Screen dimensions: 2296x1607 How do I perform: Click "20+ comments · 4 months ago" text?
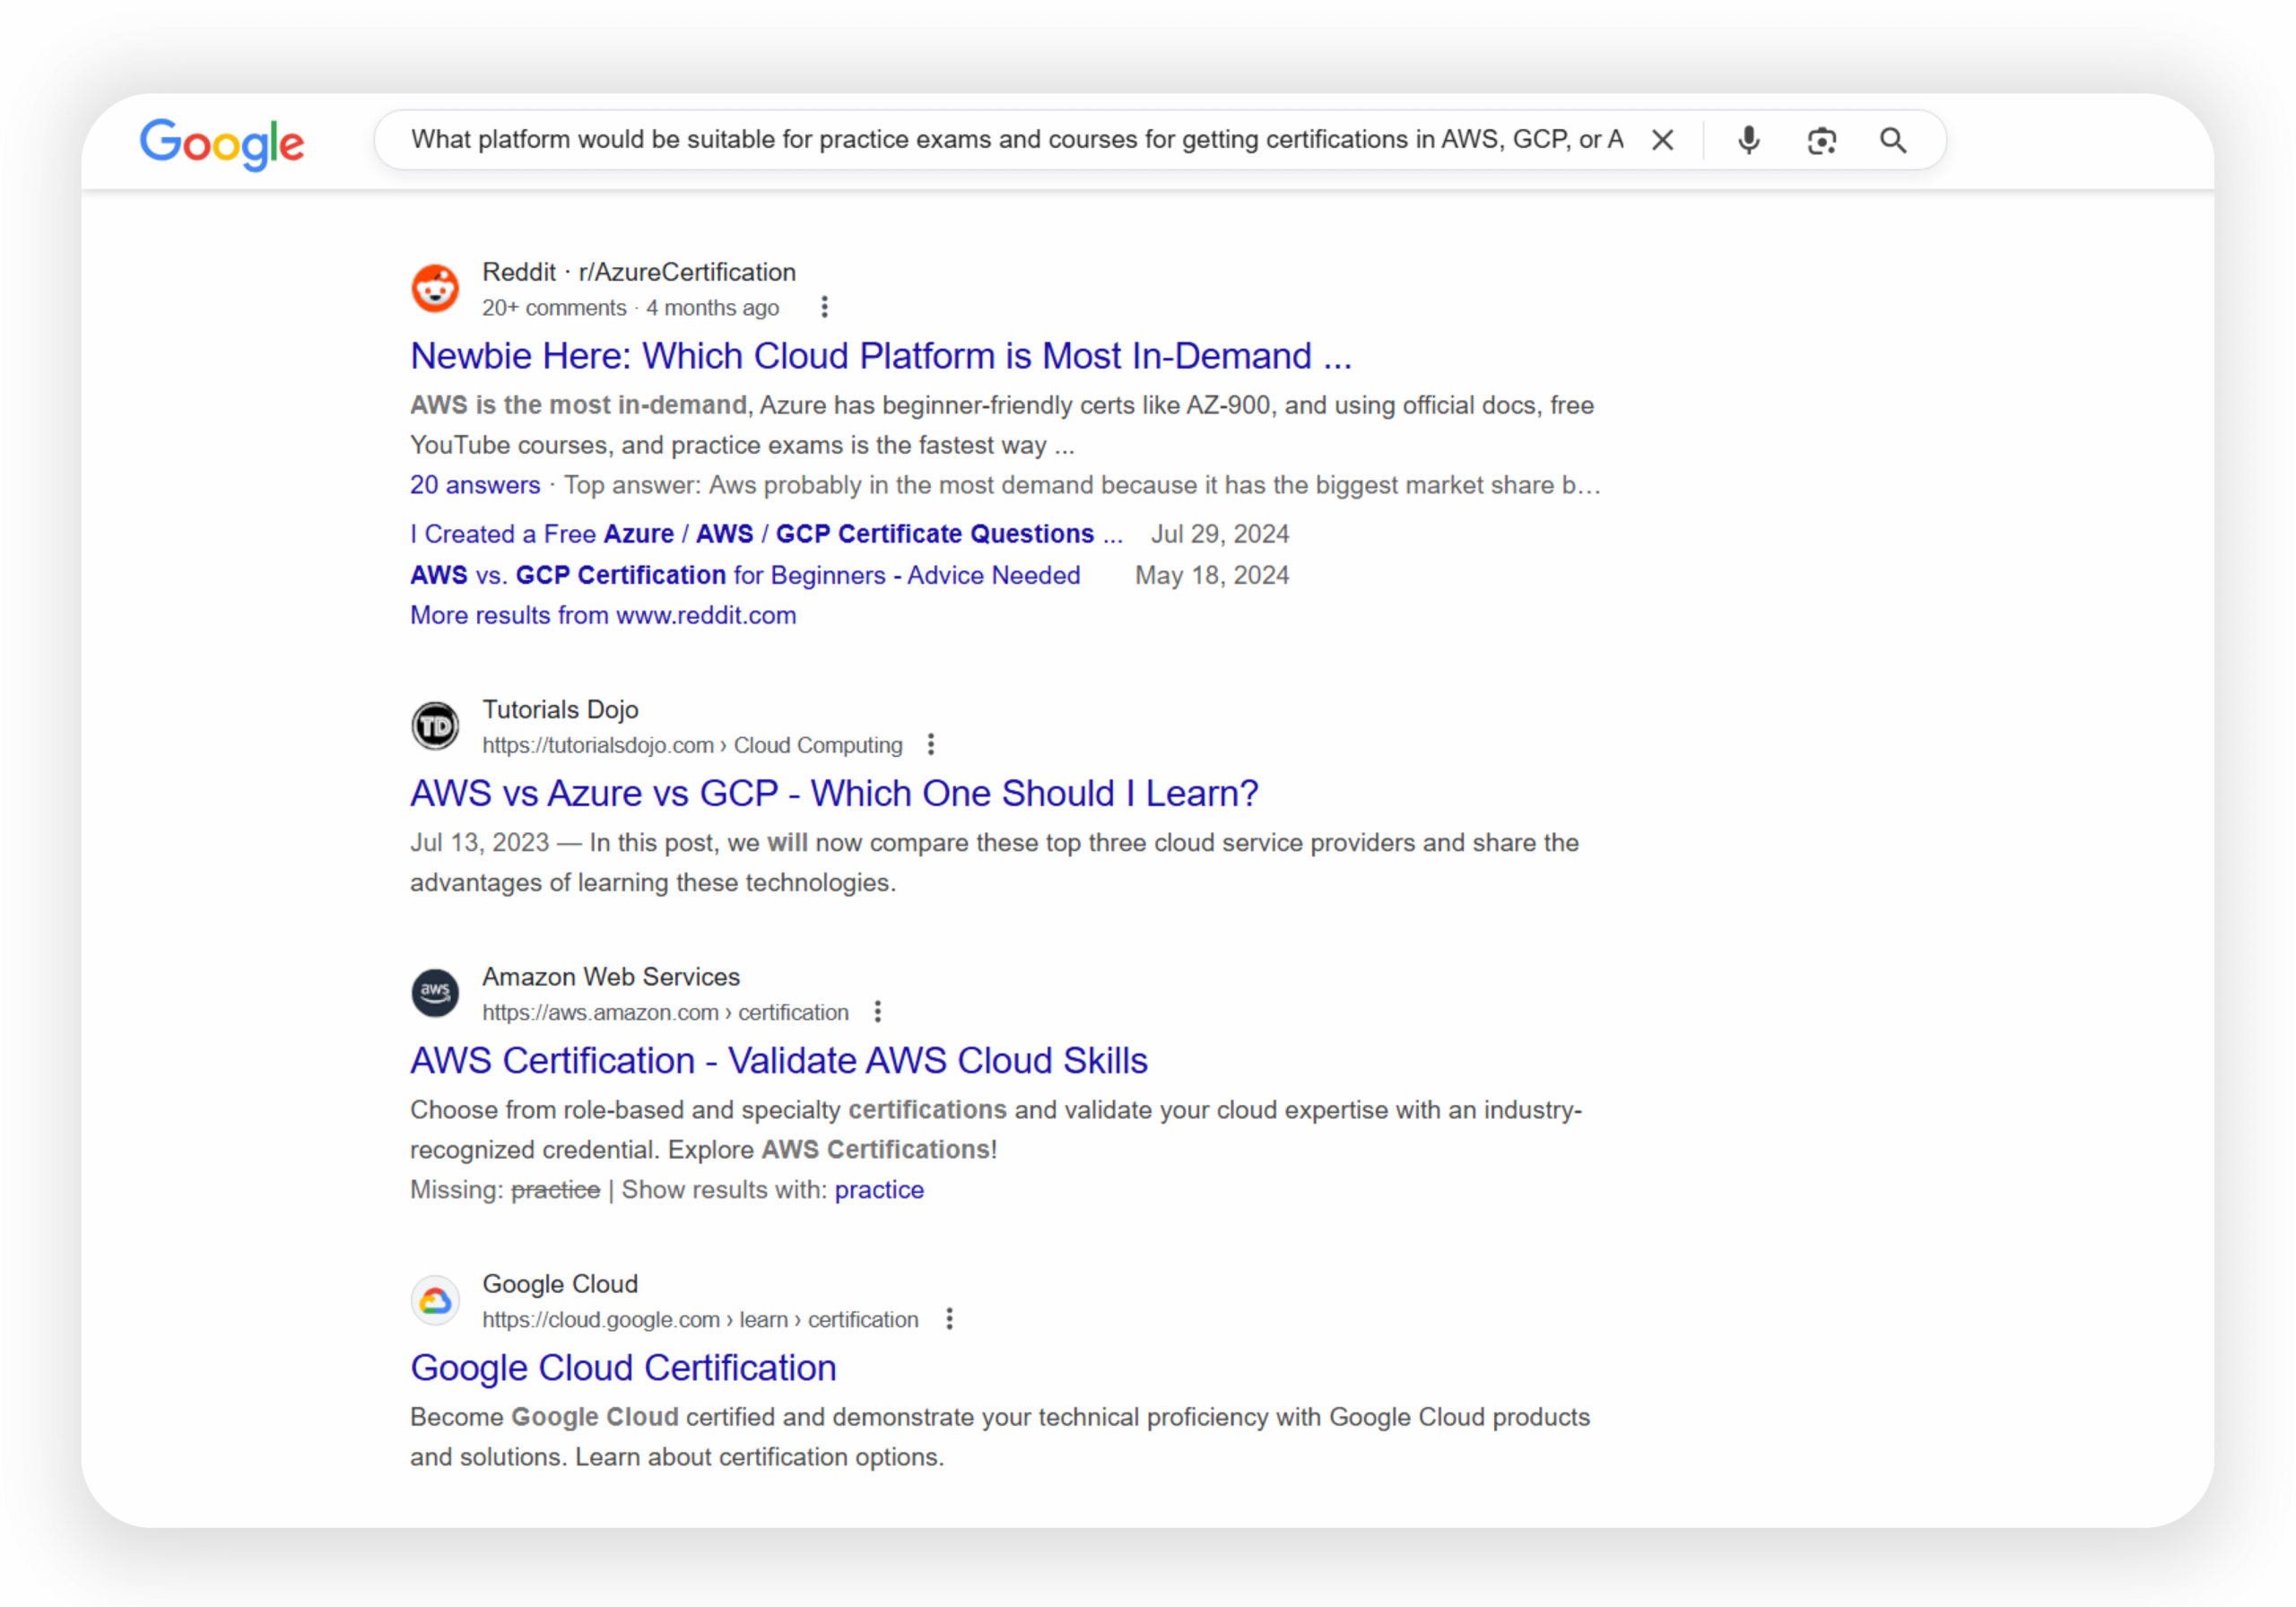630,308
